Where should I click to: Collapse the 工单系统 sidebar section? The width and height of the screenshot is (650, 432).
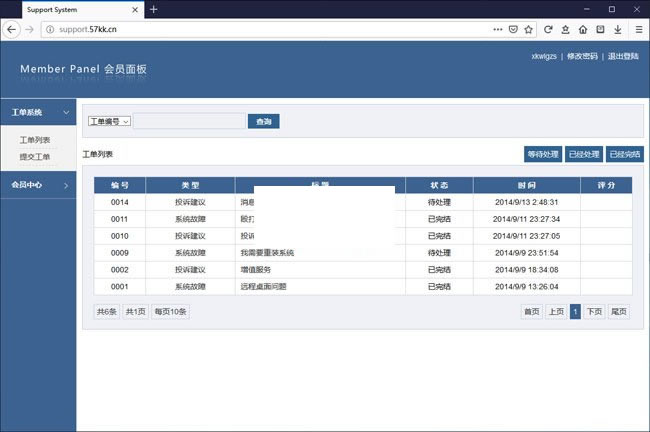point(38,113)
